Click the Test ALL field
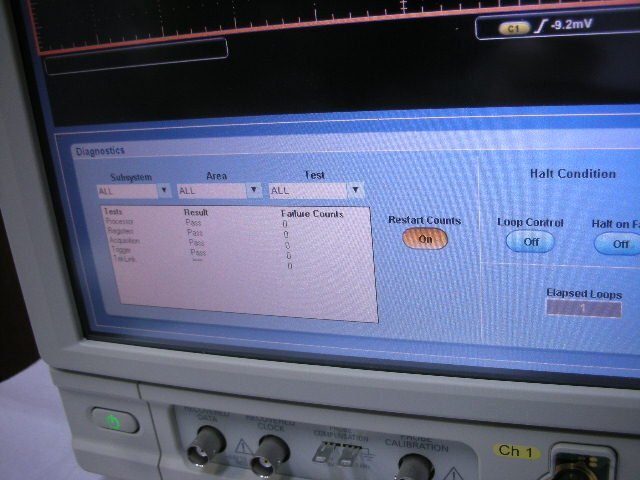This screenshot has width=640, height=480. pyautogui.click(x=308, y=190)
